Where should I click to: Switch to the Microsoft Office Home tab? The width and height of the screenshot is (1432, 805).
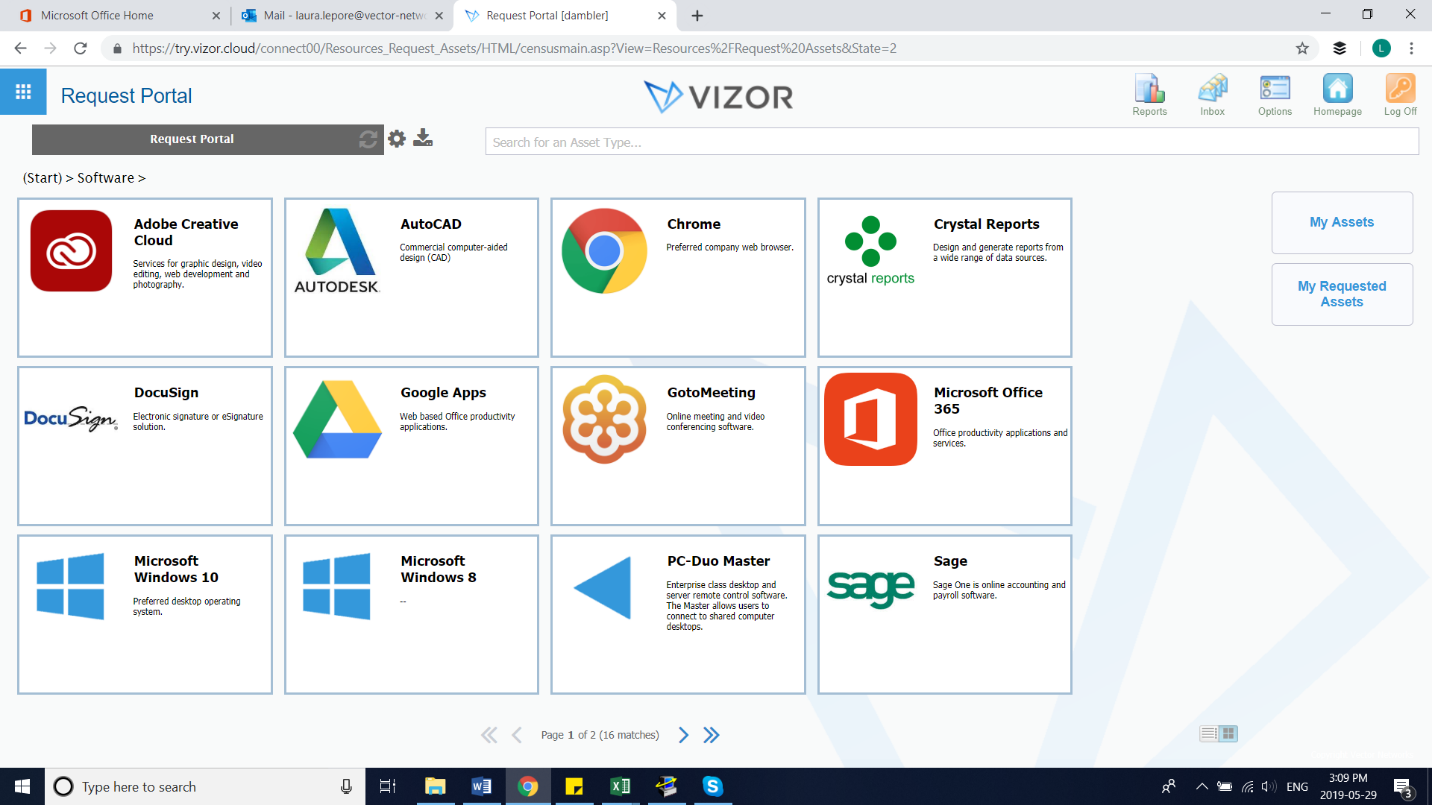(x=100, y=15)
